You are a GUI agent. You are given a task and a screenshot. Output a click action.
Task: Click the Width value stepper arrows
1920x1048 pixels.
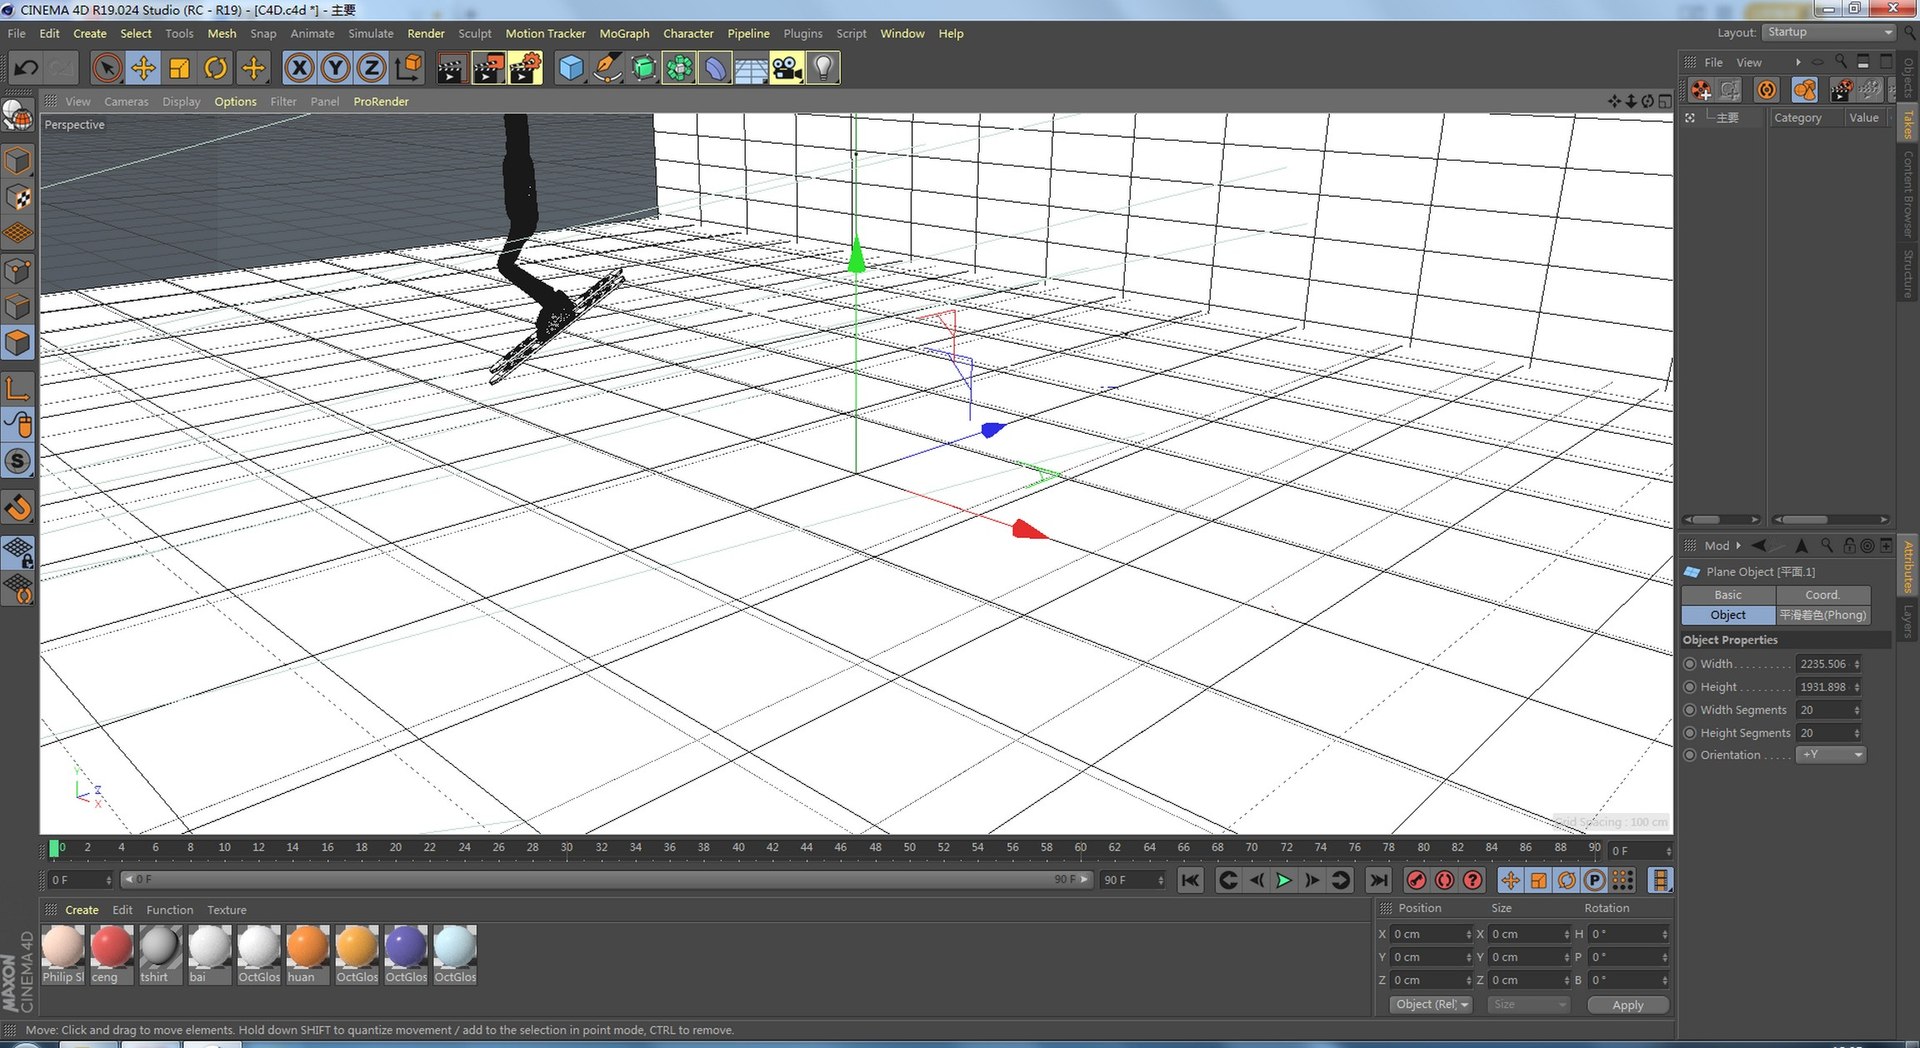coord(1857,664)
